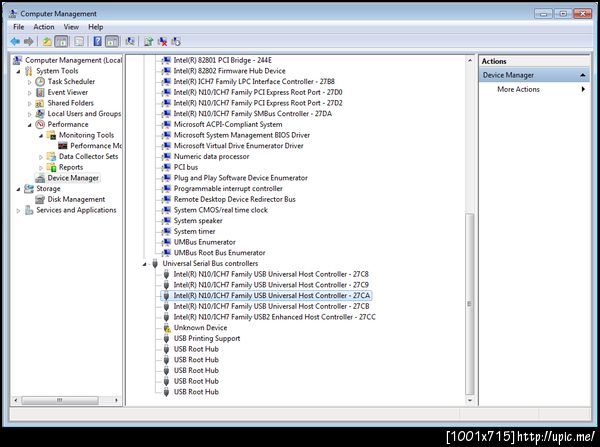Image resolution: width=600 pixels, height=447 pixels.
Task: Expand the Event Viewer node arrow
Action: (x=29, y=93)
